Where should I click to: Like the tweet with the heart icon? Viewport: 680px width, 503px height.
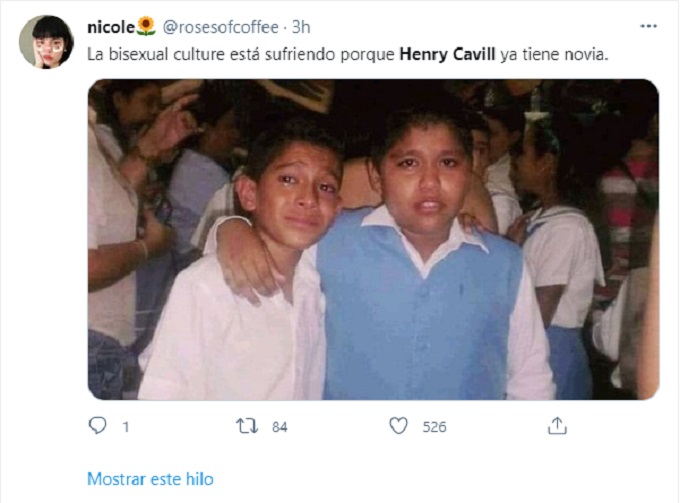pos(399,426)
